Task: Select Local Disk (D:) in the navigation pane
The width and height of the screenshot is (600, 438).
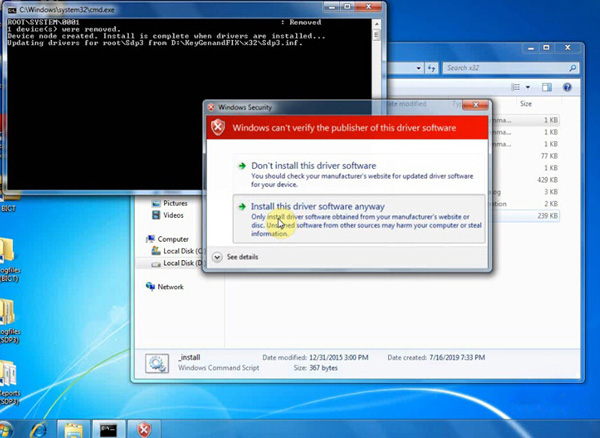Action: click(x=178, y=263)
